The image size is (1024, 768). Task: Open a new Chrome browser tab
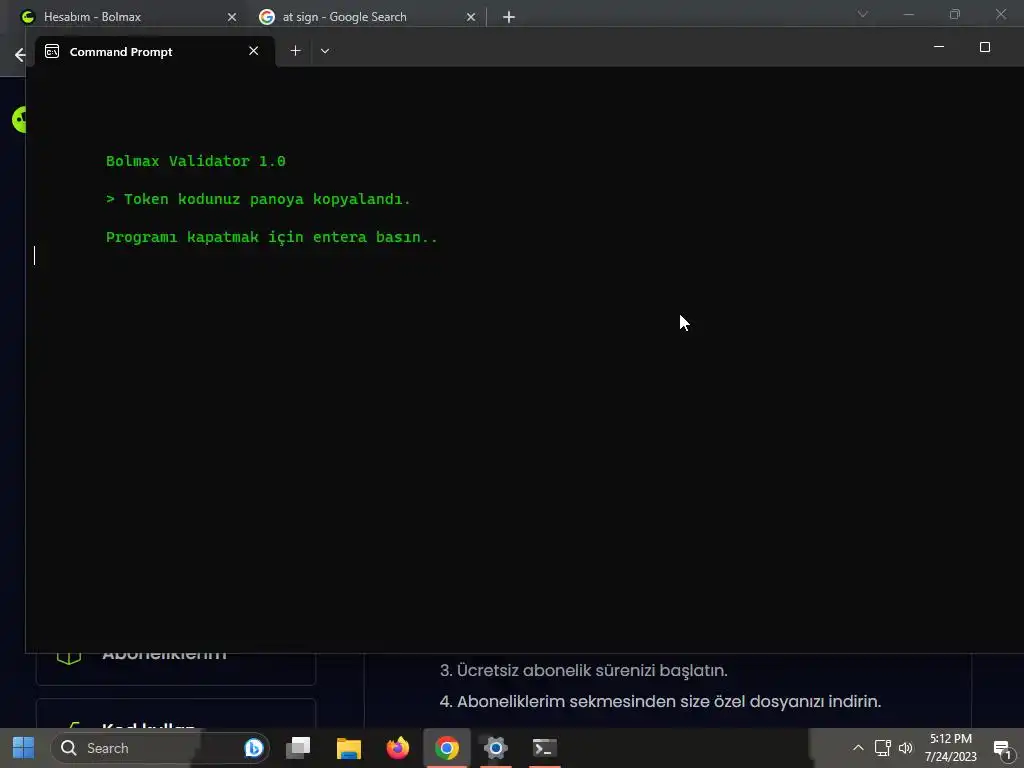click(509, 17)
